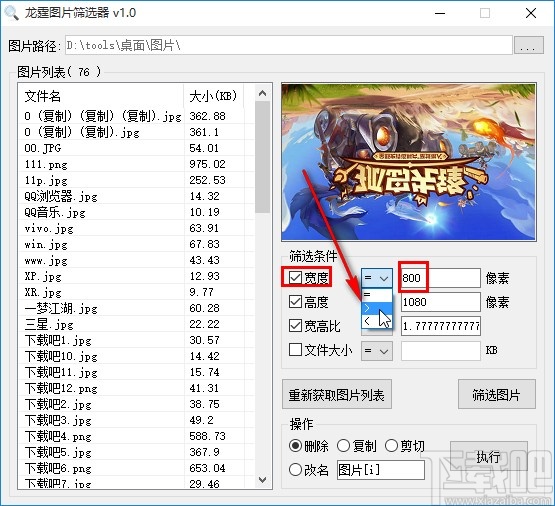Click the file list scrollbar thumb
555x506 pixels.
point(262,157)
